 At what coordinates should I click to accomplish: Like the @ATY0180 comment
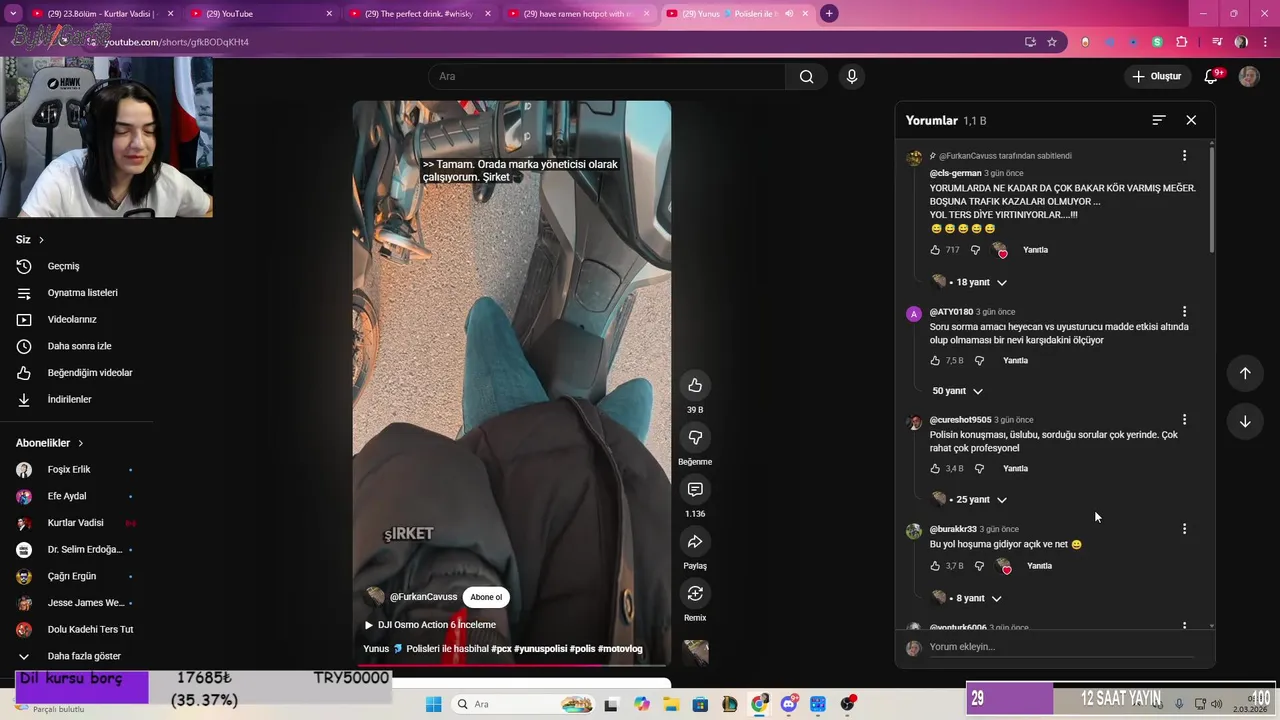[936, 360]
